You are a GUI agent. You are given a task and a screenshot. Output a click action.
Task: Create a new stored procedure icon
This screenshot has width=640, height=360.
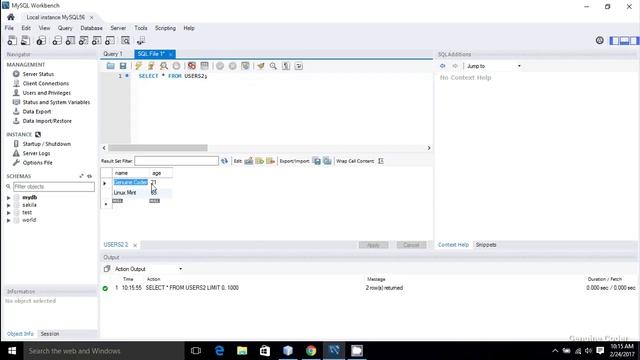tap(96, 40)
